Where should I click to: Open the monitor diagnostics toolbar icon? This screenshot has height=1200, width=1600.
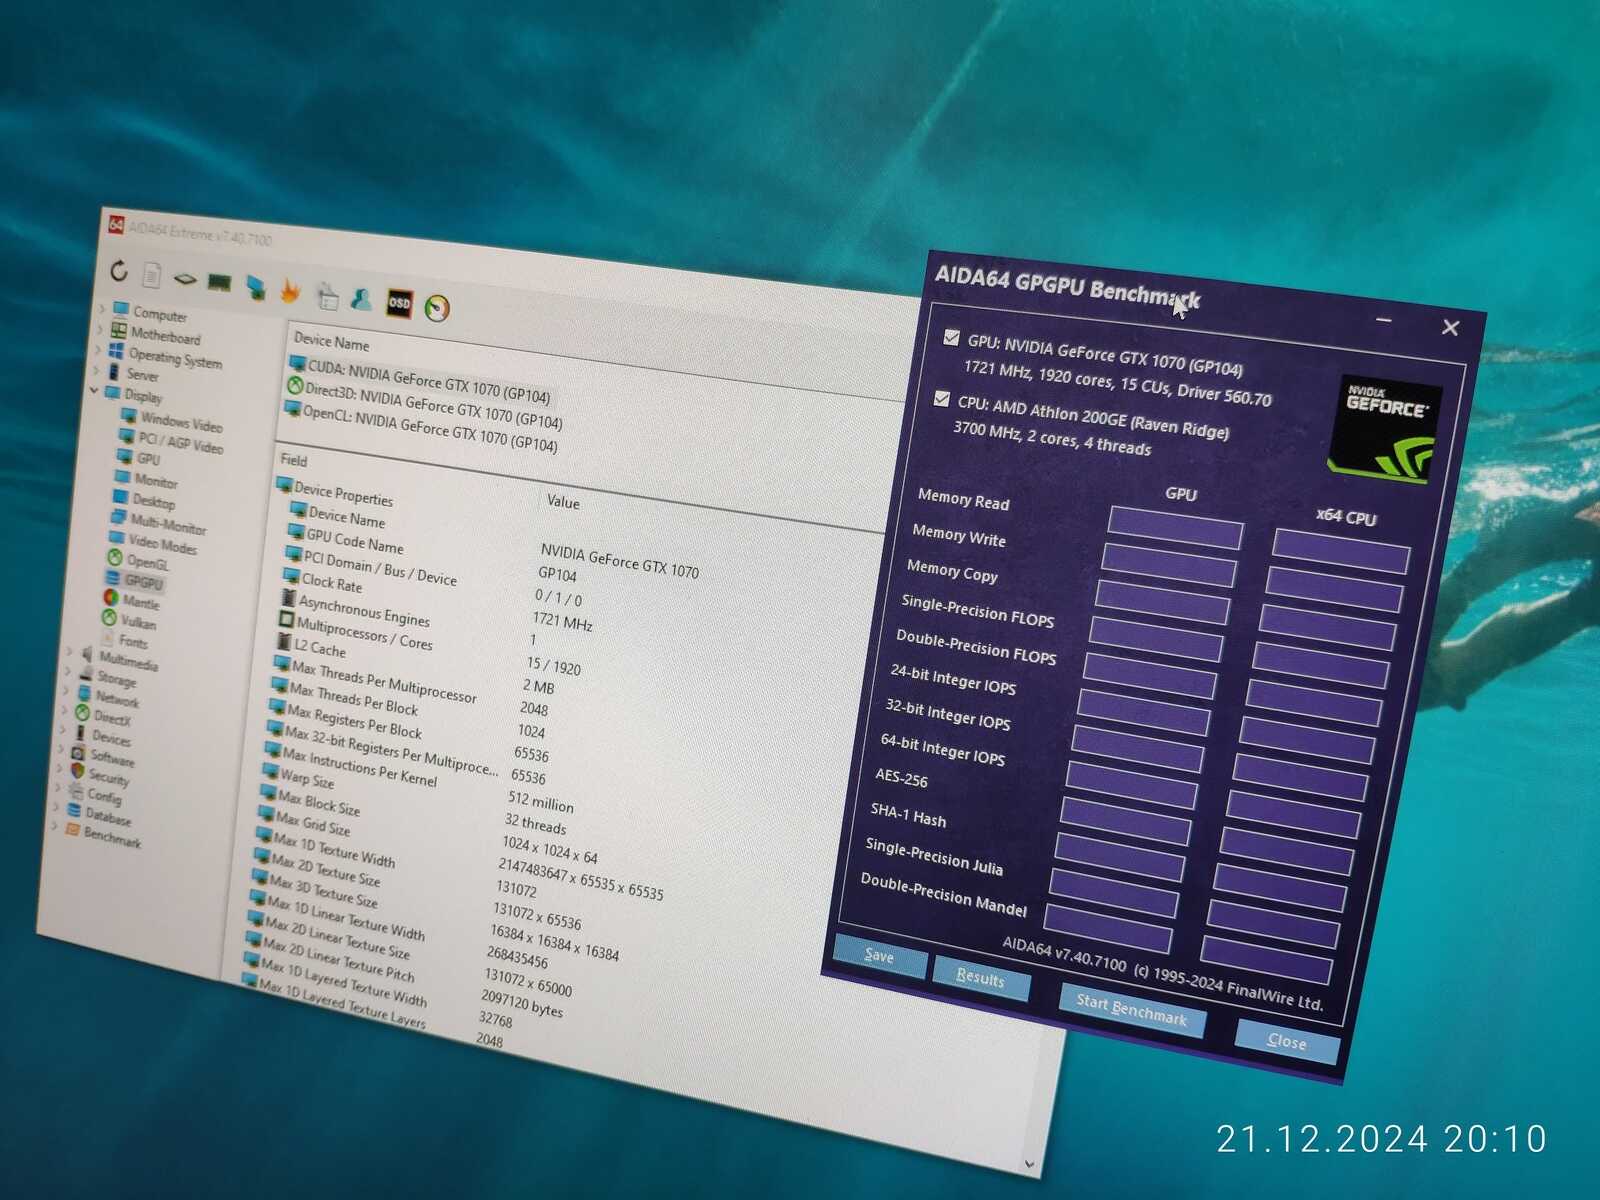[256, 288]
